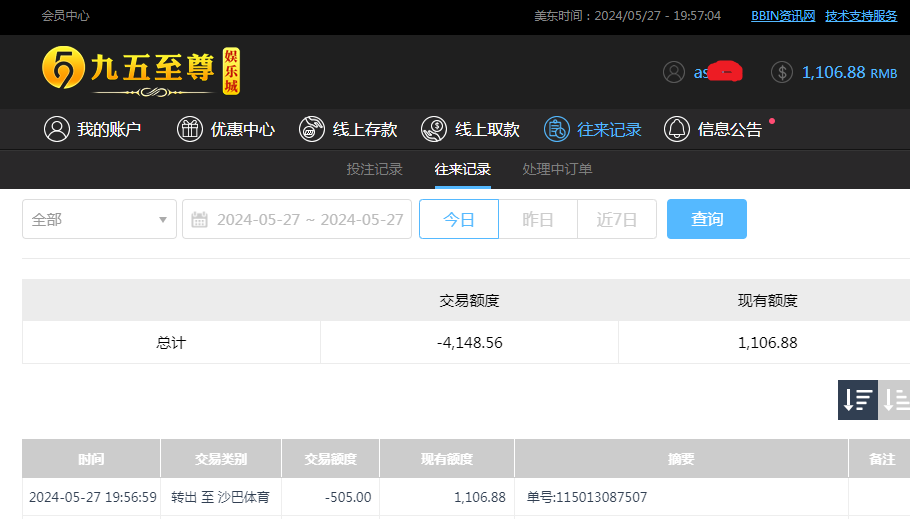Viewport: 910px width, 519px height.
Task: Click the 九五至尊 site logo
Action: point(140,71)
